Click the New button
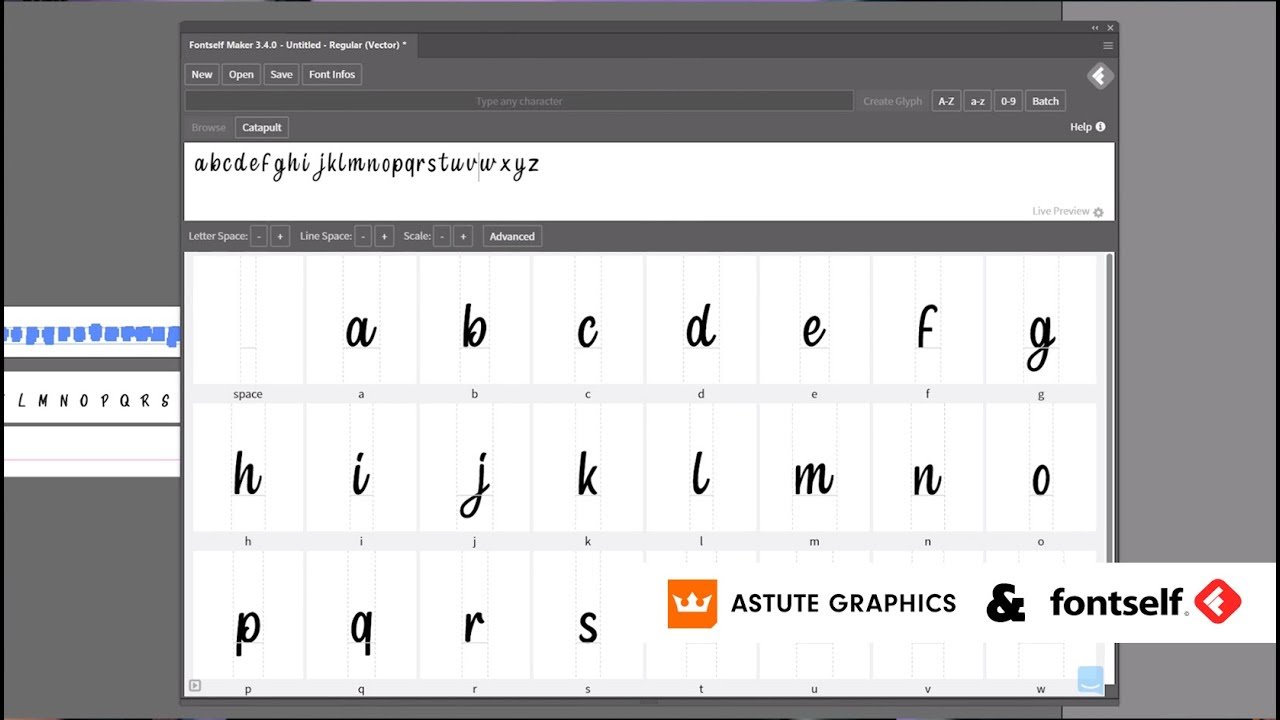 202,74
